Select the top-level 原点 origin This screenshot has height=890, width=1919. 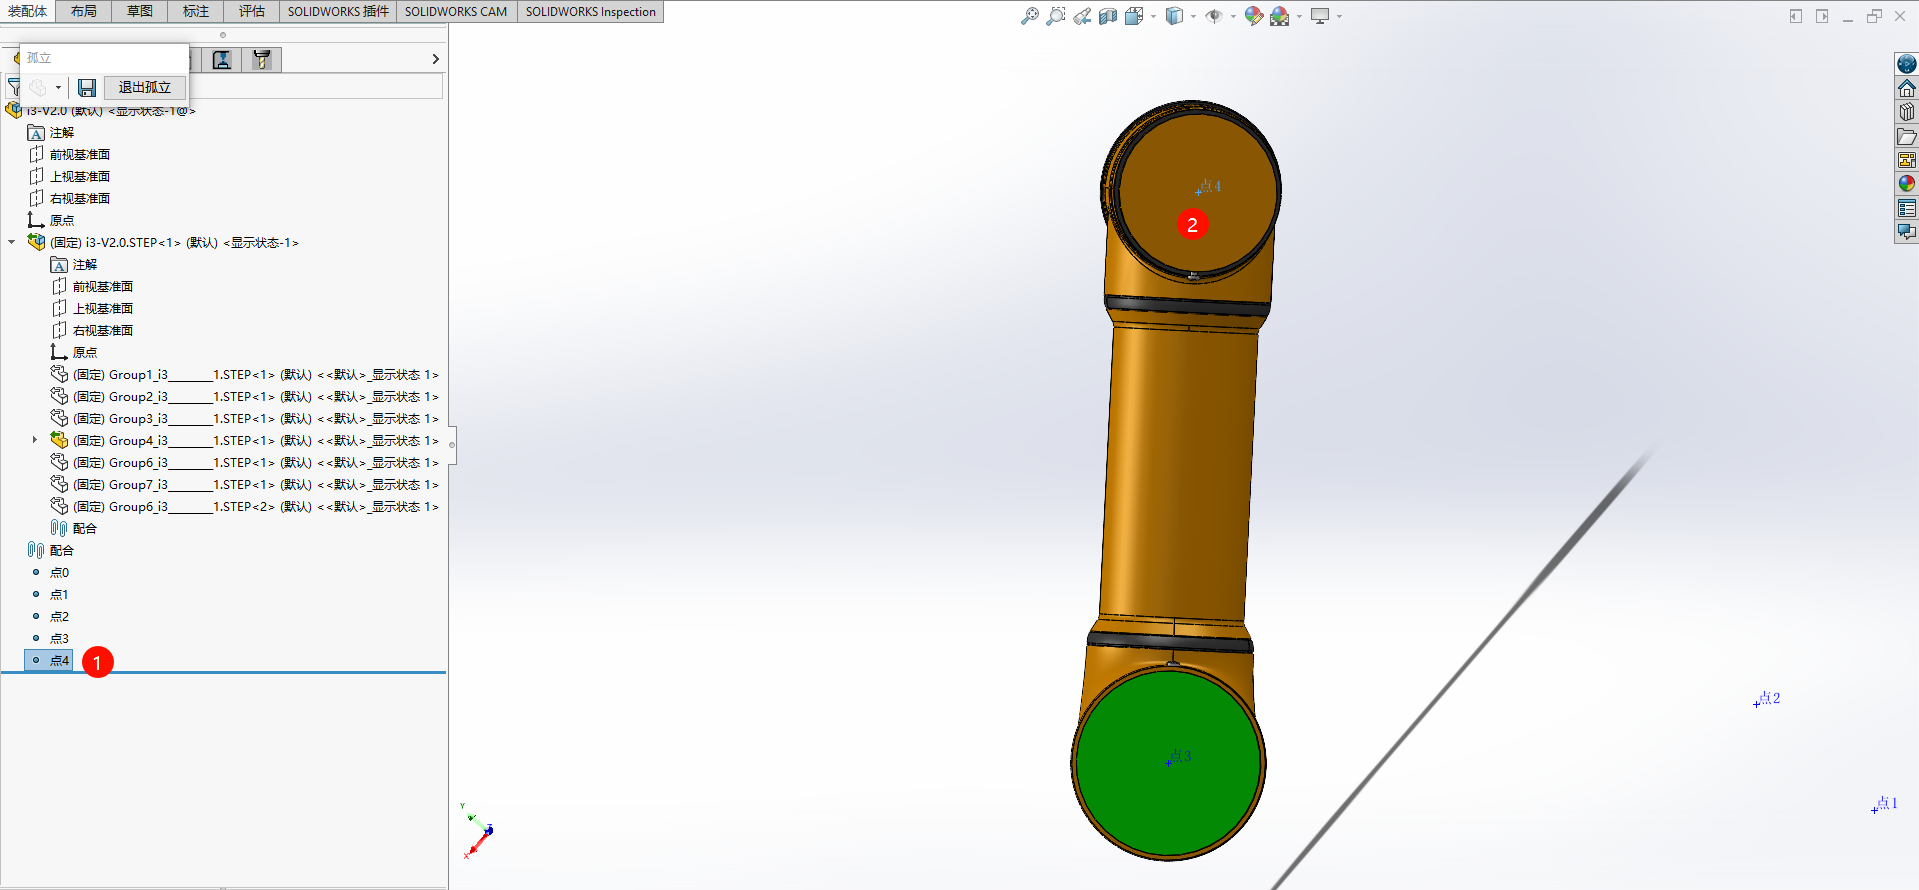(x=51, y=220)
